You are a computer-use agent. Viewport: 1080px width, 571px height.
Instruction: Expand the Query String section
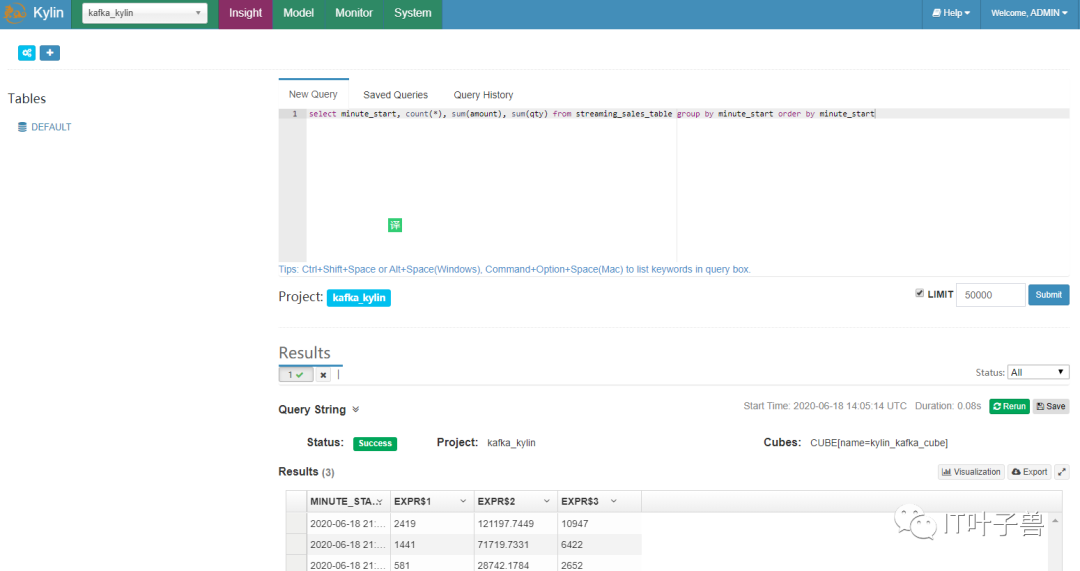tap(355, 409)
